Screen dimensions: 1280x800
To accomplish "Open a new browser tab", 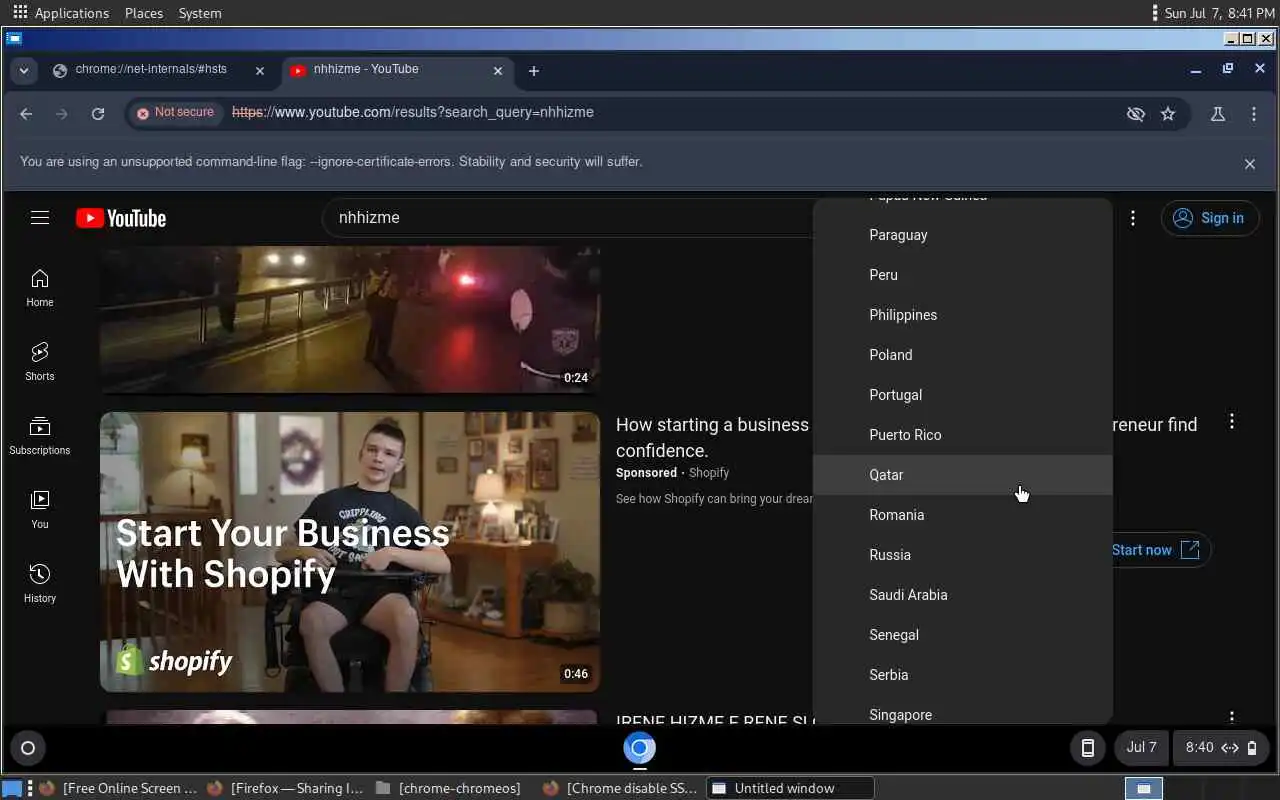I will click(534, 71).
